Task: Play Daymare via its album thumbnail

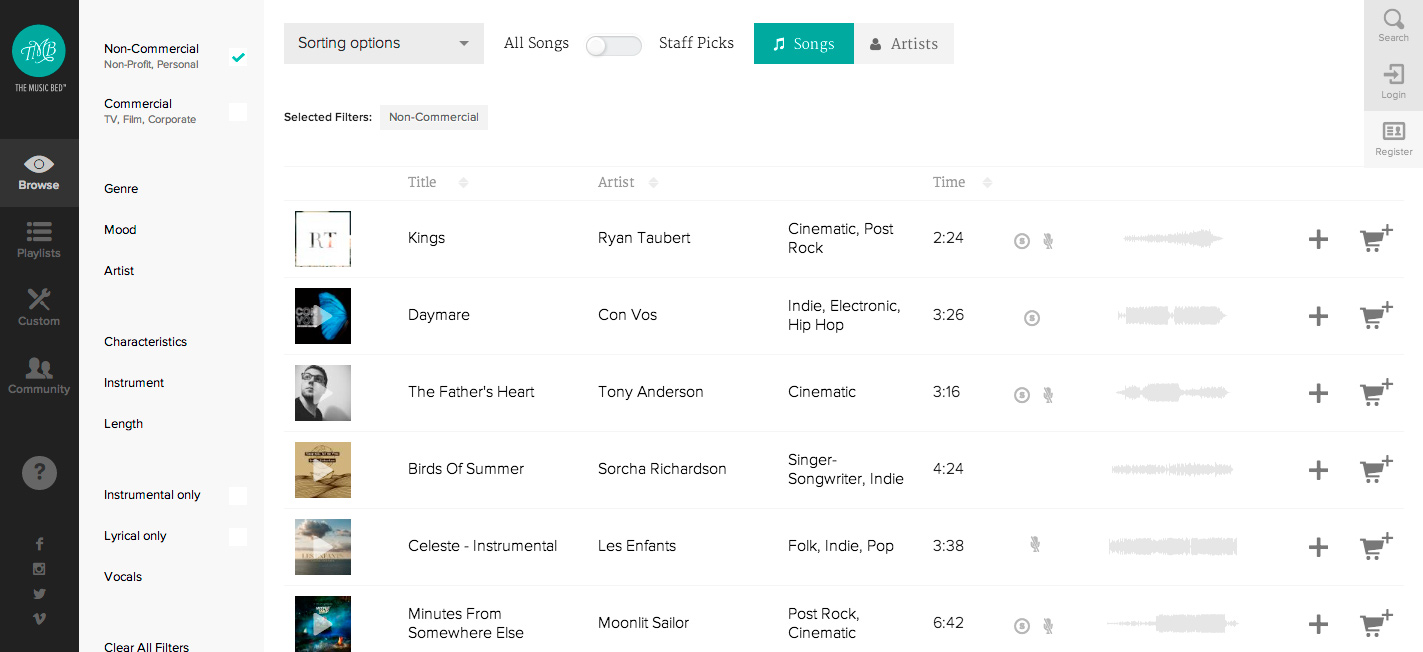Action: tap(323, 316)
